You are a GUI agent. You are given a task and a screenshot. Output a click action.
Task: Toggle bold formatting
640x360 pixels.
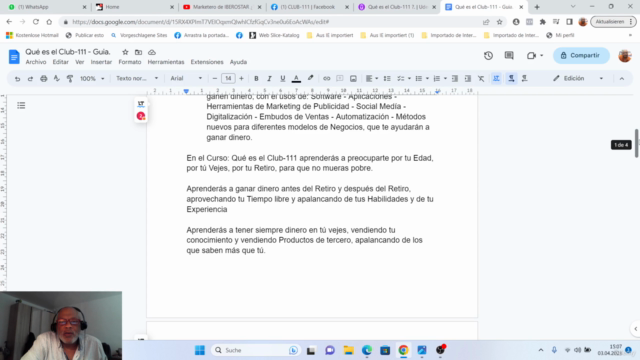[256, 78]
